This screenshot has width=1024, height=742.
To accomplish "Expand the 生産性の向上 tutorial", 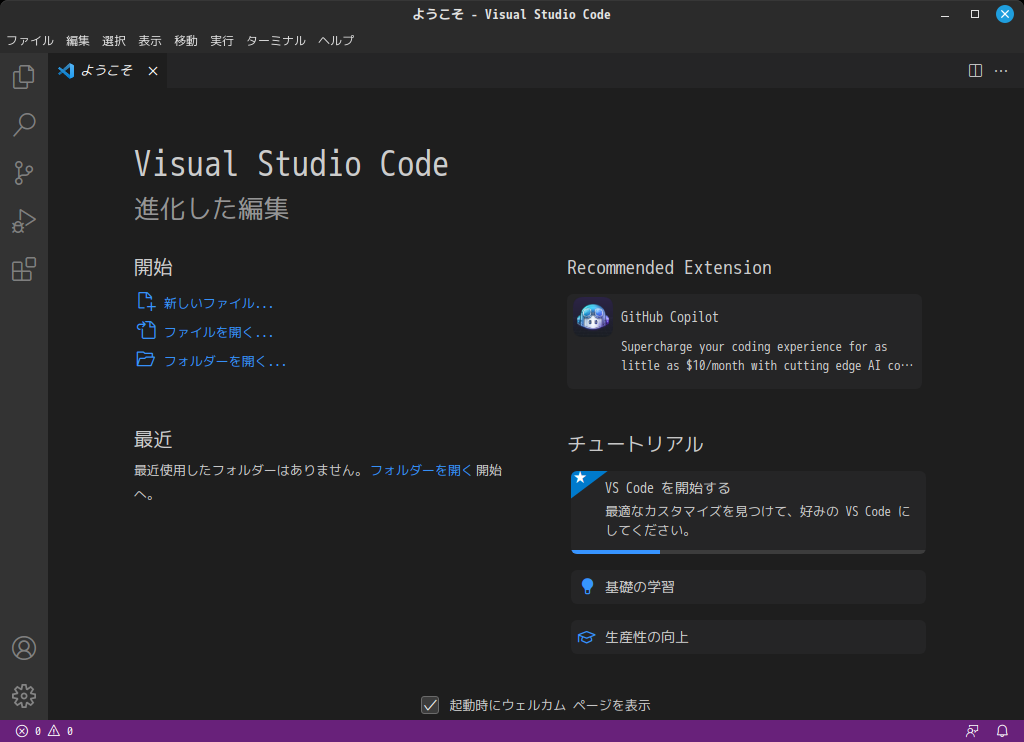I will pos(747,636).
